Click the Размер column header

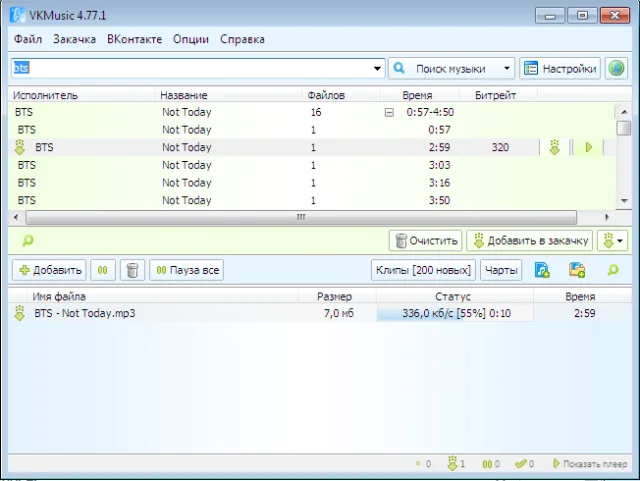[x=337, y=296]
